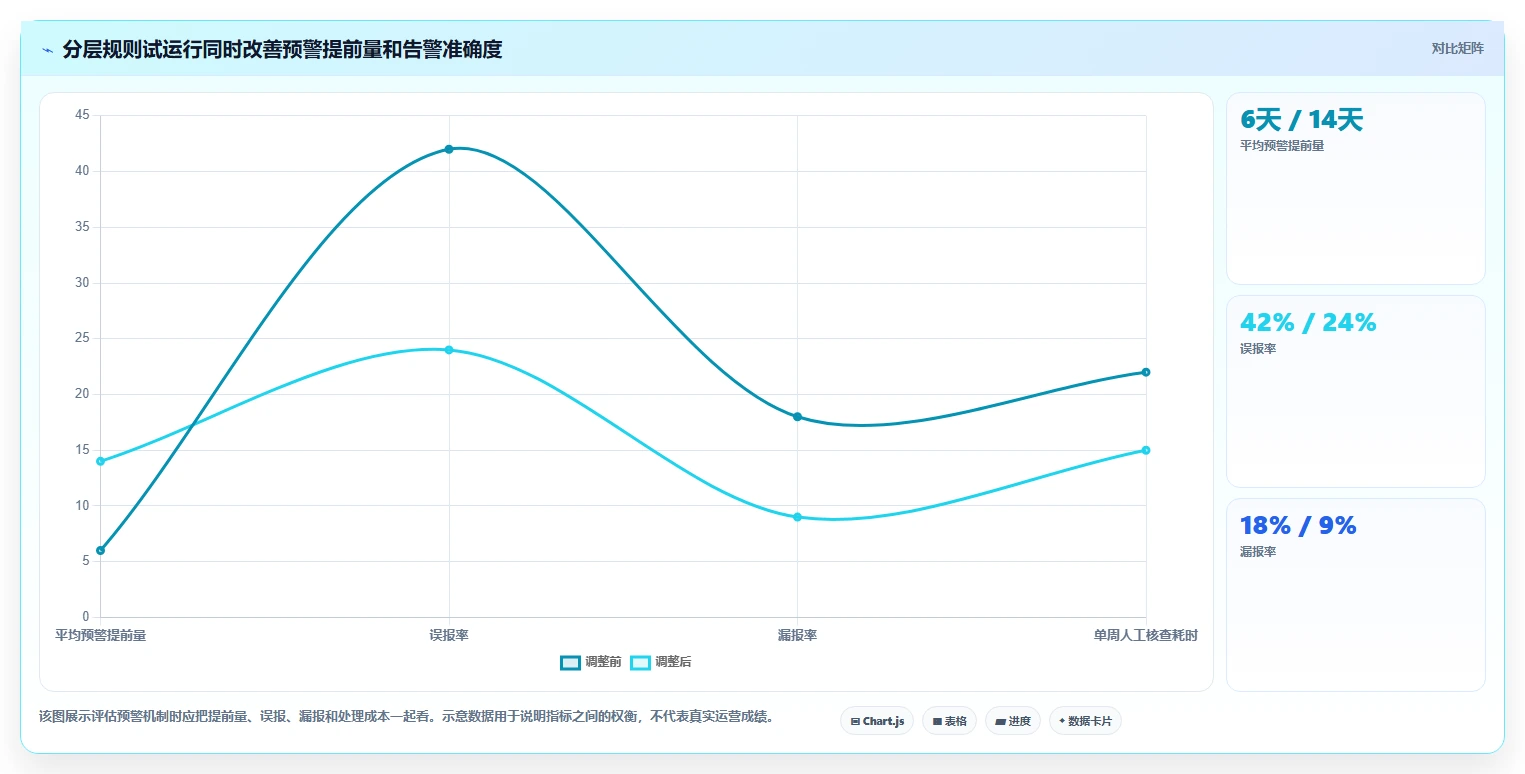Toggle the 调整前 legend entry
Screen dimensions: 1525x774
pyautogui.click(x=591, y=662)
